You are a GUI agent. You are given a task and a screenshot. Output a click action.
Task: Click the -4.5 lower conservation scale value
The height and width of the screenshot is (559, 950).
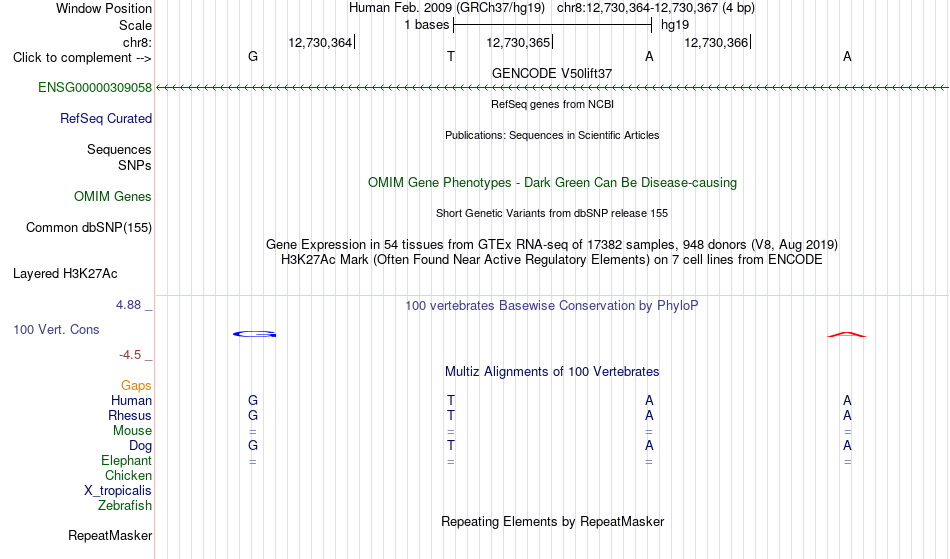(x=130, y=355)
